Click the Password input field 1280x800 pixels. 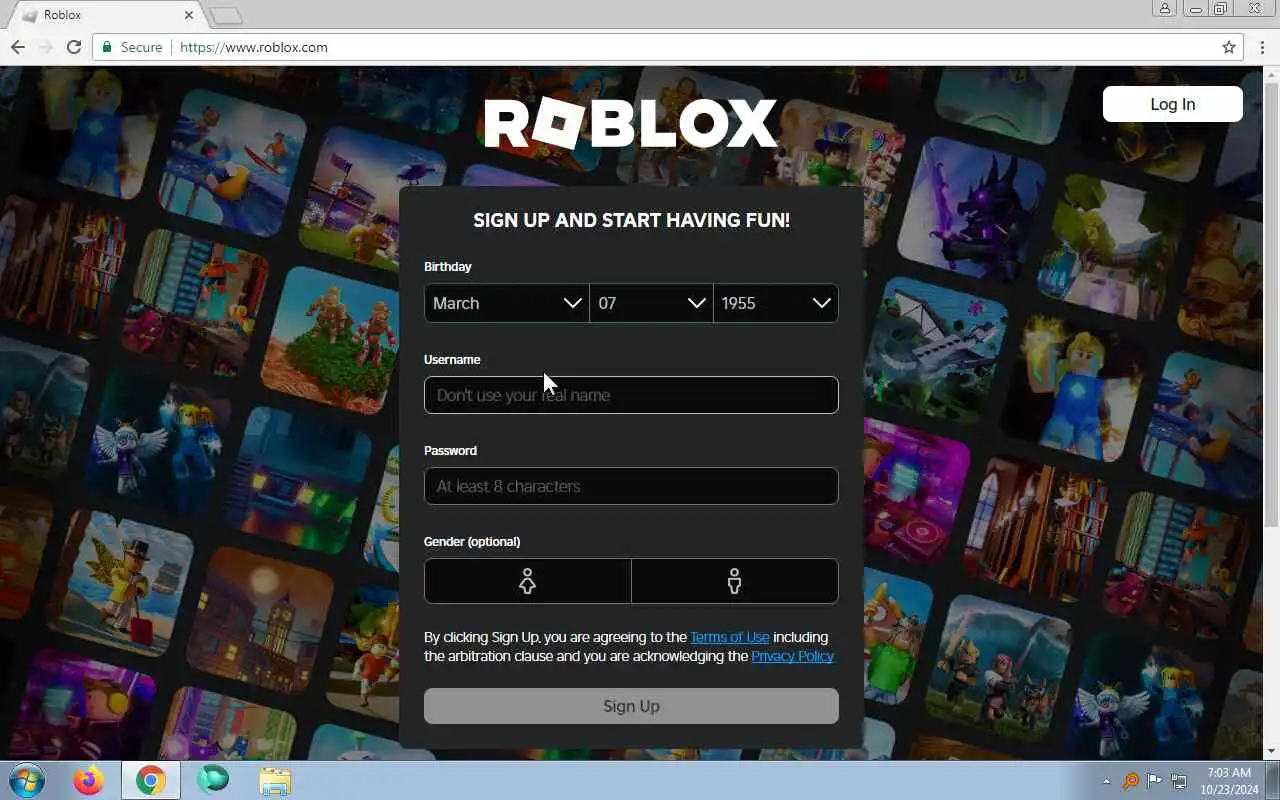(x=631, y=486)
